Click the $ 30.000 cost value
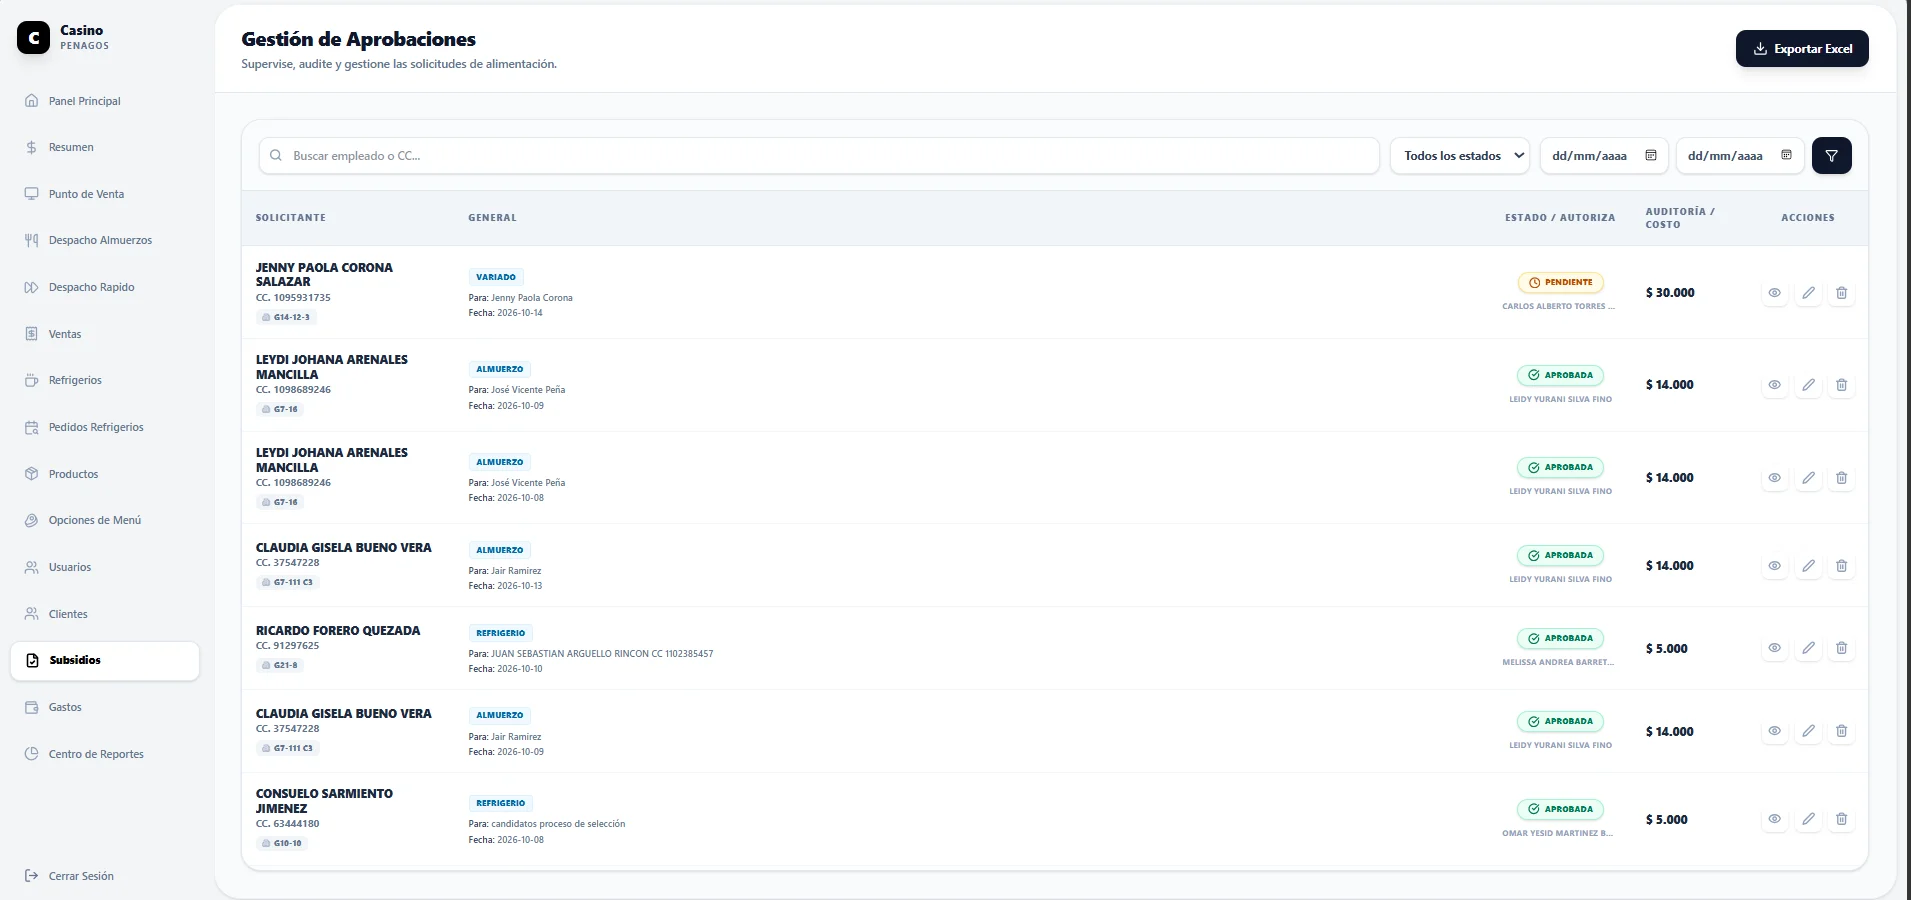 1670,293
